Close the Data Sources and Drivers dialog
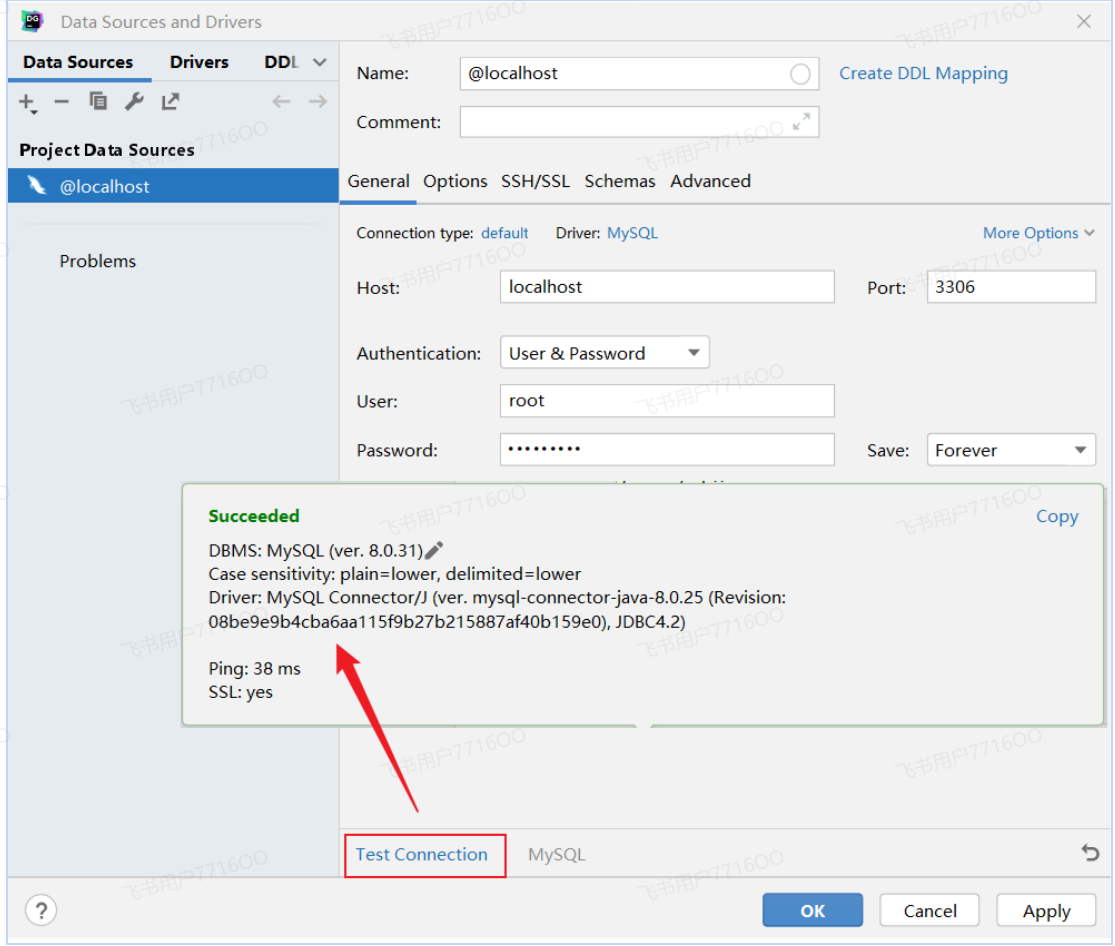The image size is (1115, 946). tap(1084, 21)
